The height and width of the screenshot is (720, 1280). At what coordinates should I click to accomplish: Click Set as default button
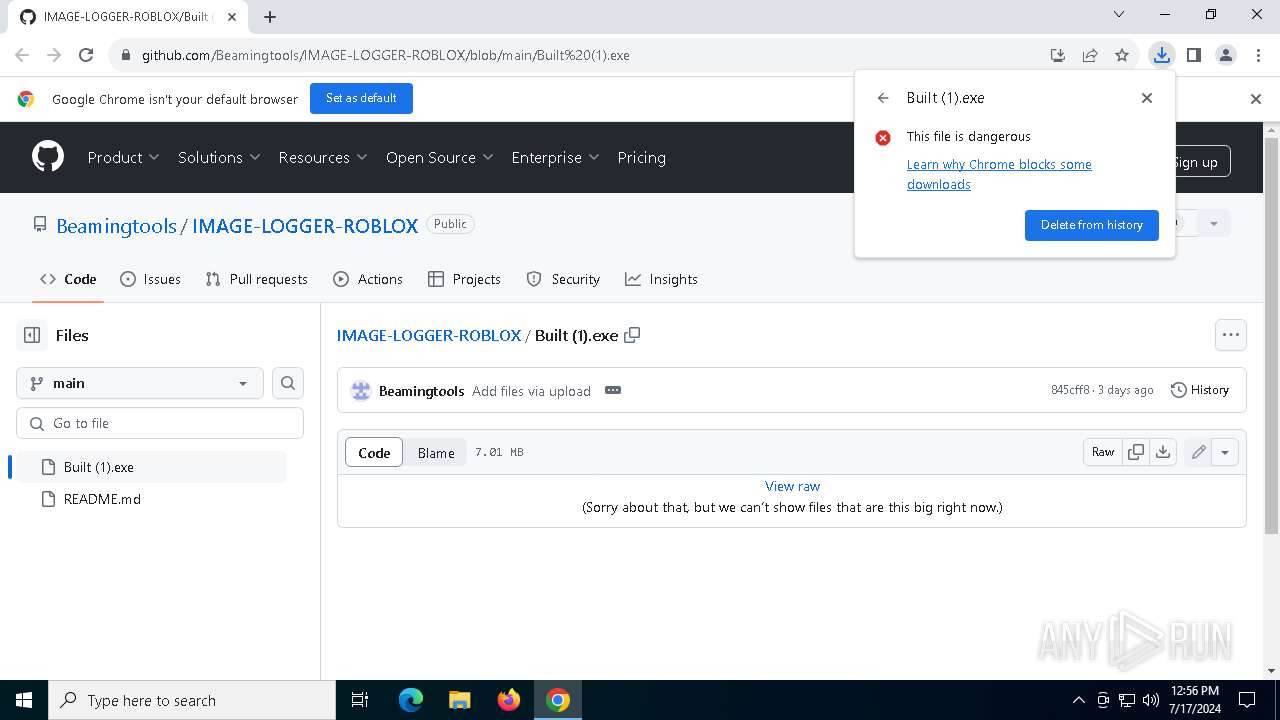(361, 98)
